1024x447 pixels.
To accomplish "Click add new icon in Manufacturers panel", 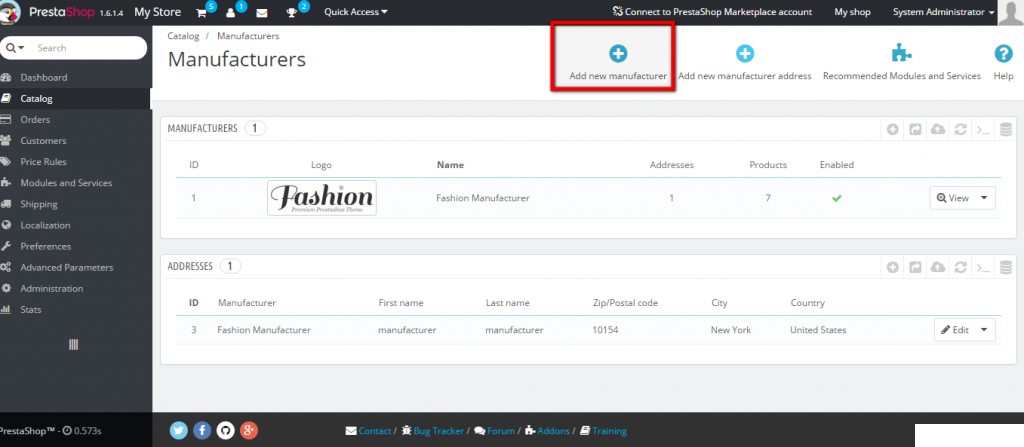I will [893, 129].
